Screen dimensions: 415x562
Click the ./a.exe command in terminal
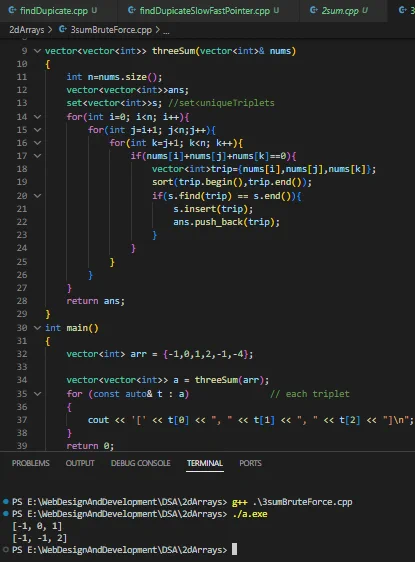click(249, 514)
